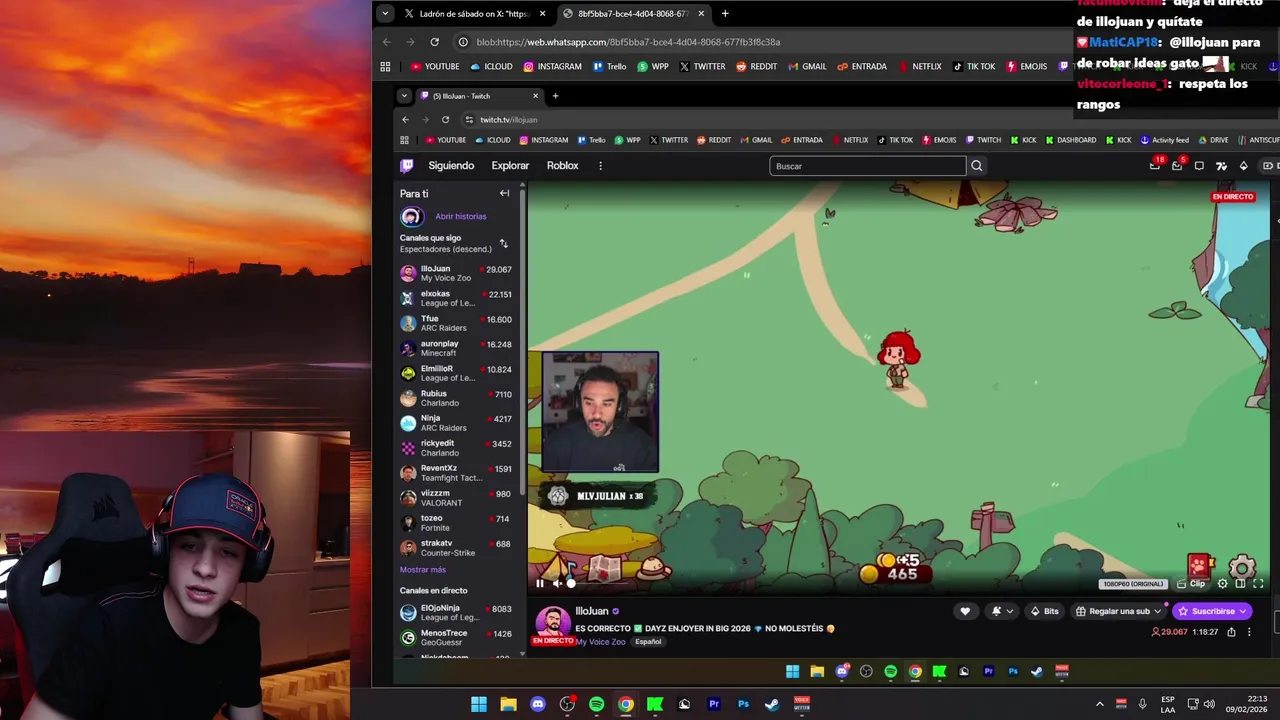Open Twitch notifications inbox with badge 5
Image resolution: width=1280 pixels, height=720 pixels.
coord(1177,165)
